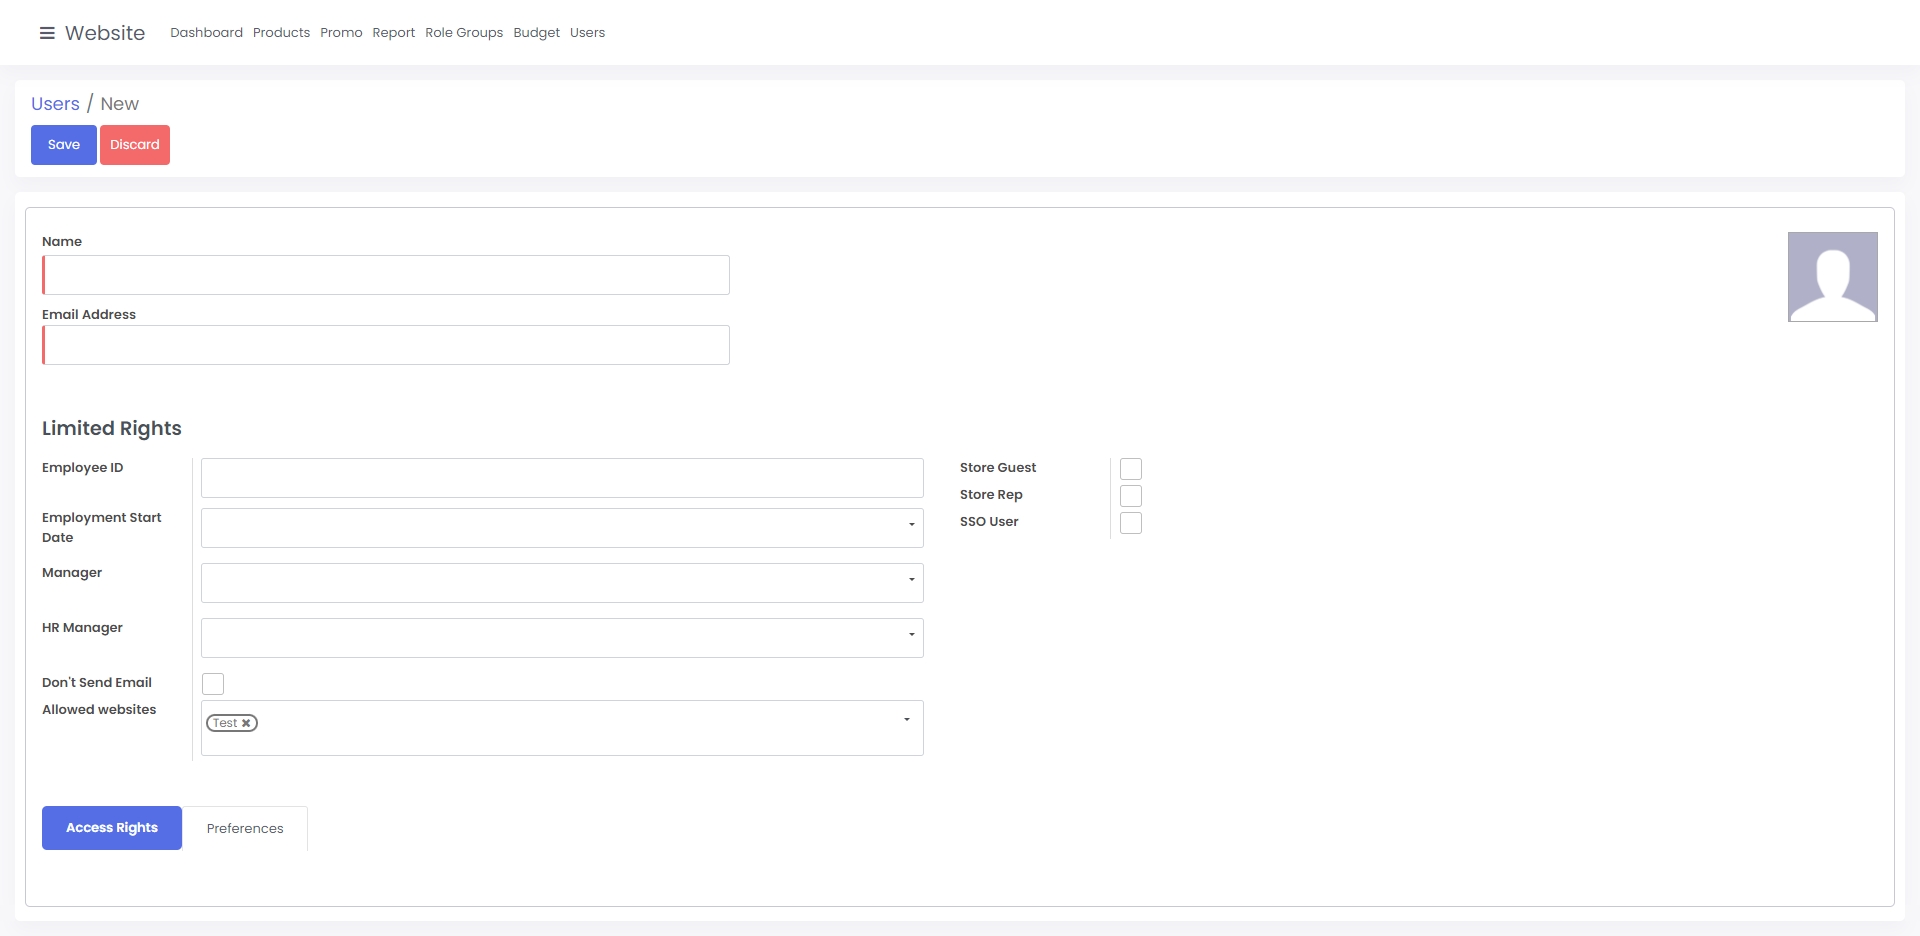Open the Employment Start Date dropdown
This screenshot has width=1920, height=936.
pyautogui.click(x=911, y=525)
